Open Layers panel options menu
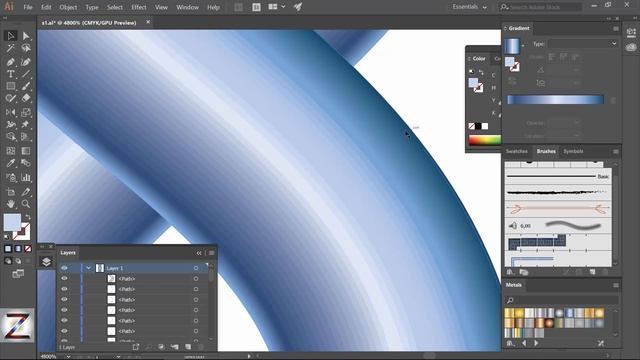Image resolution: width=640 pixels, height=360 pixels. [x=211, y=253]
